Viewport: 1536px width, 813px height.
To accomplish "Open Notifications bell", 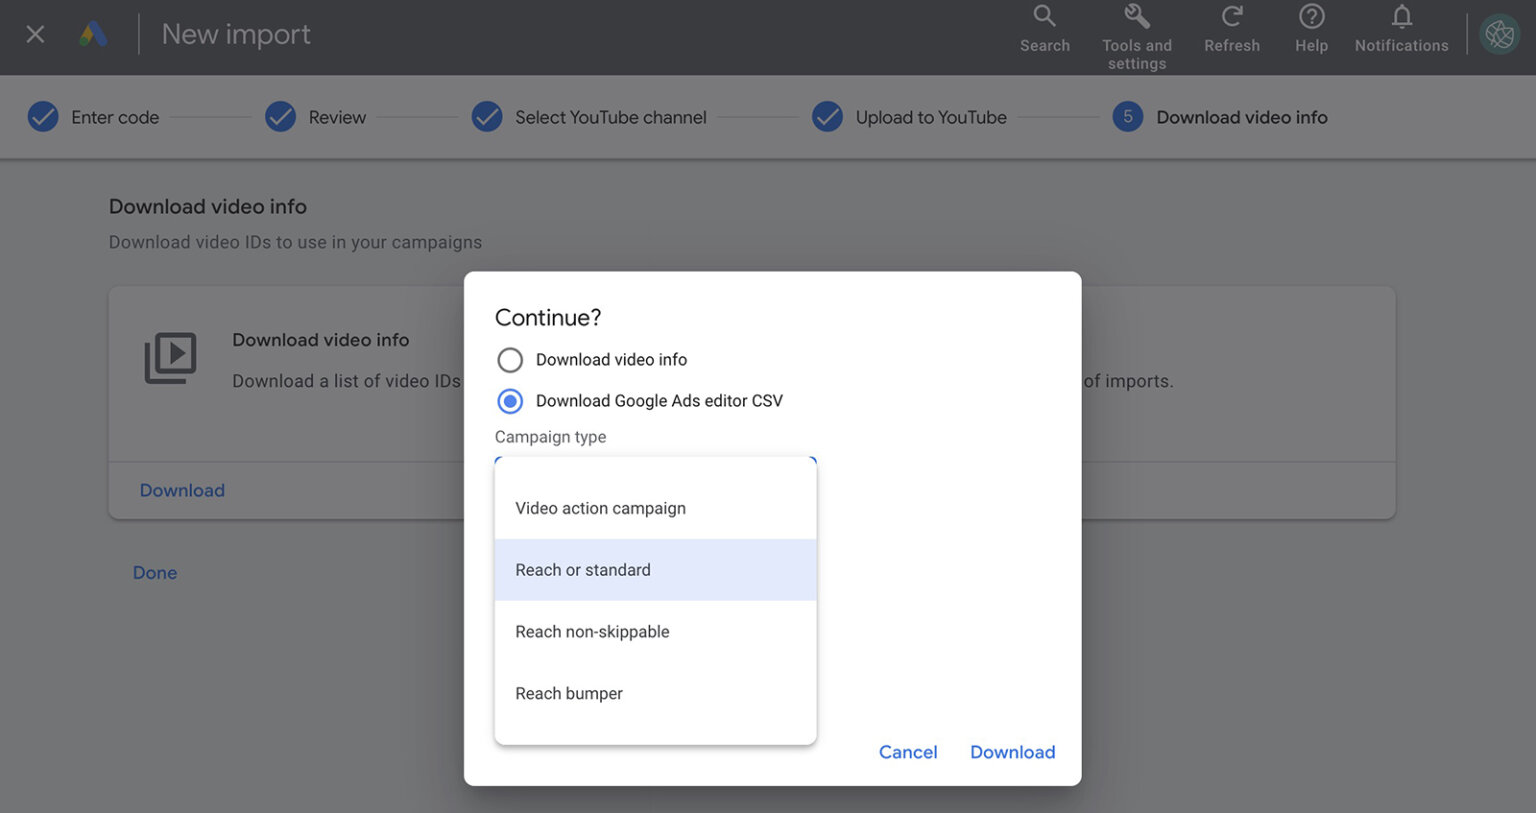I will point(1401,30).
